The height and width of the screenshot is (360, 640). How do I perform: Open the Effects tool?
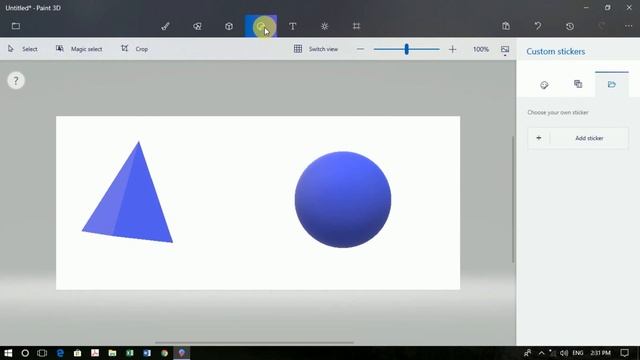point(324,26)
